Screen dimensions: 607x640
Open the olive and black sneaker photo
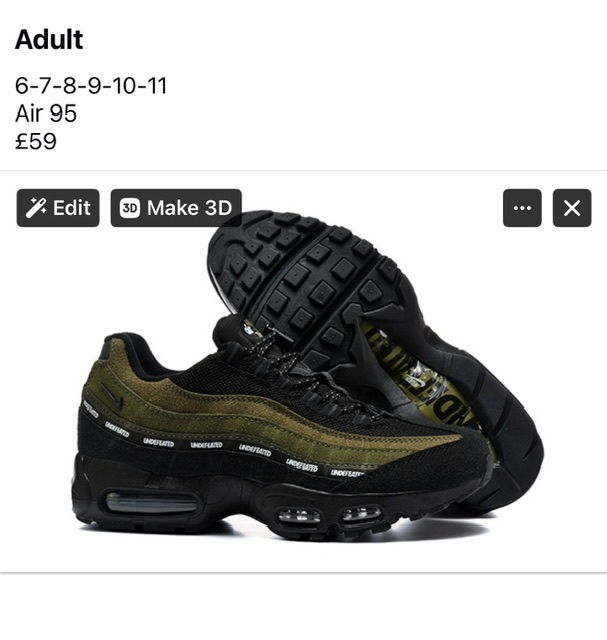tap(303, 371)
